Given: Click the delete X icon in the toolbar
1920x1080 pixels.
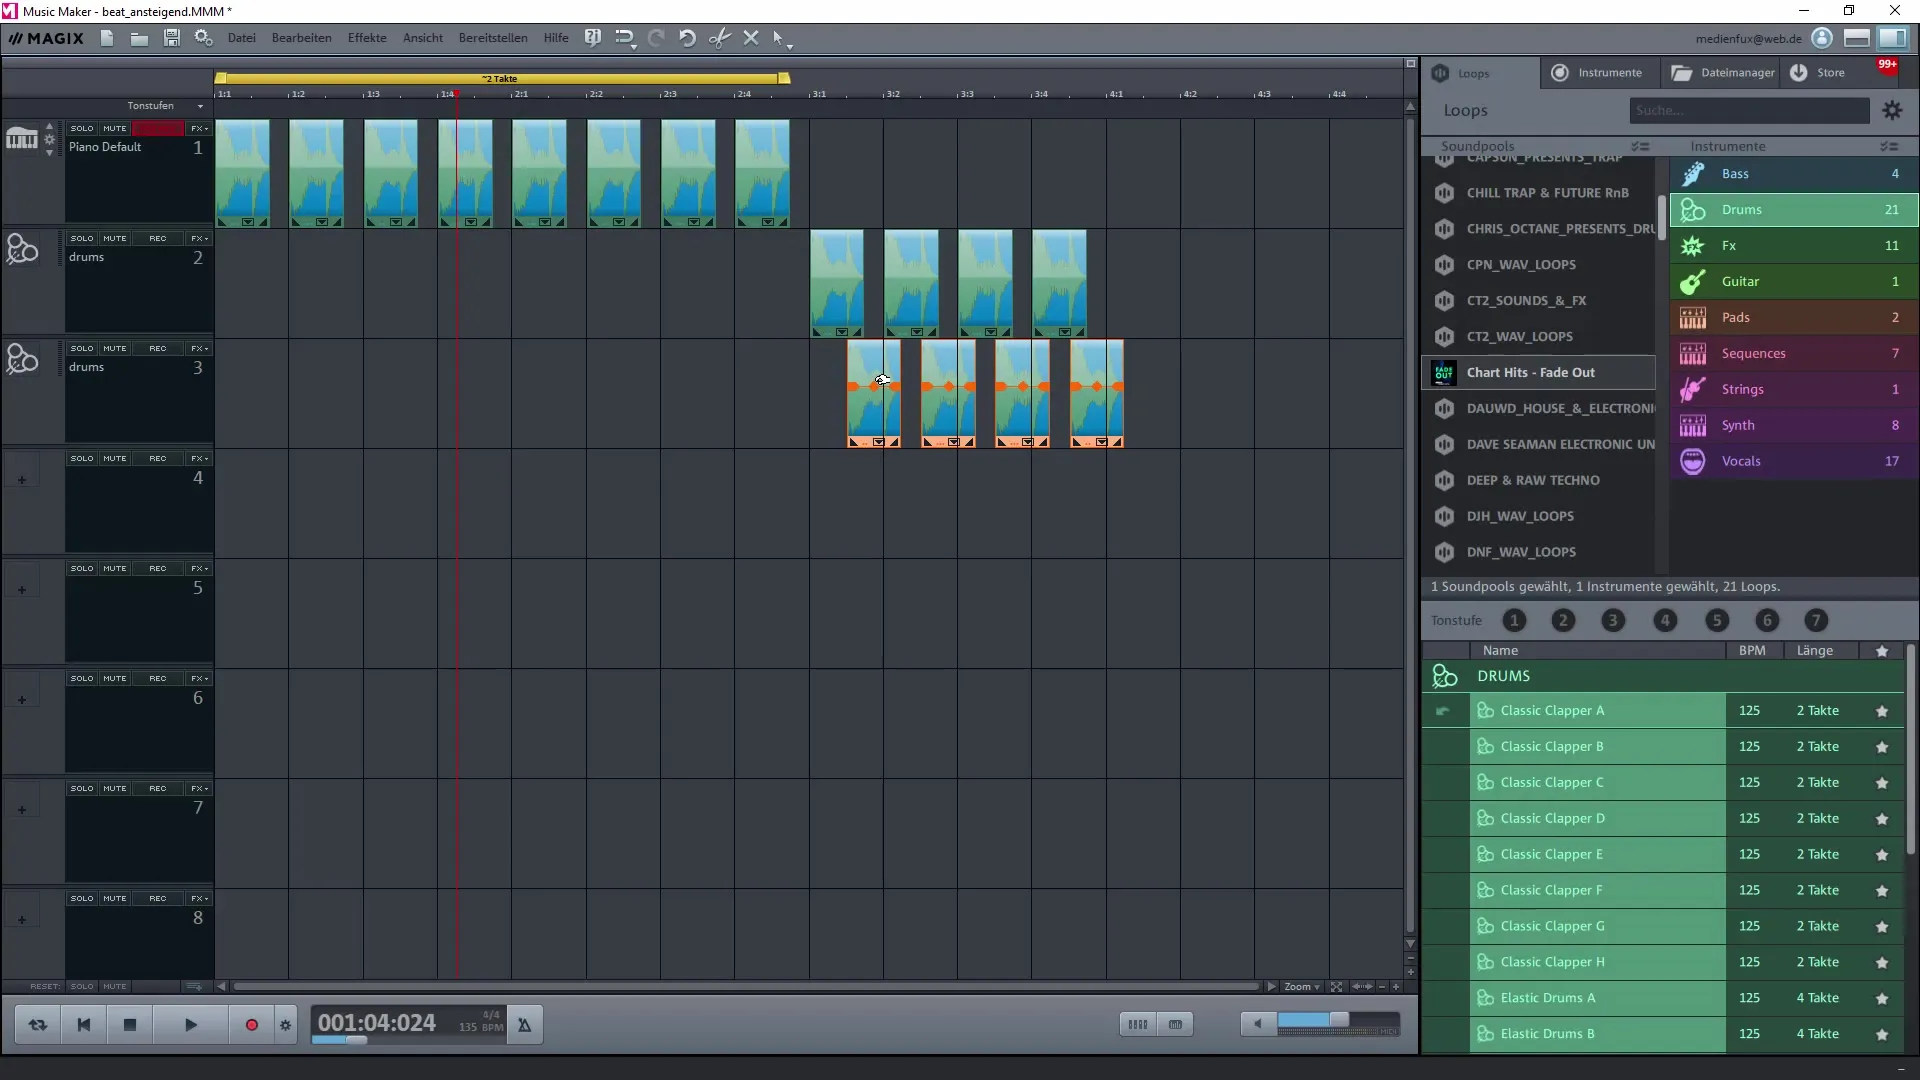Looking at the screenshot, I should [x=751, y=38].
